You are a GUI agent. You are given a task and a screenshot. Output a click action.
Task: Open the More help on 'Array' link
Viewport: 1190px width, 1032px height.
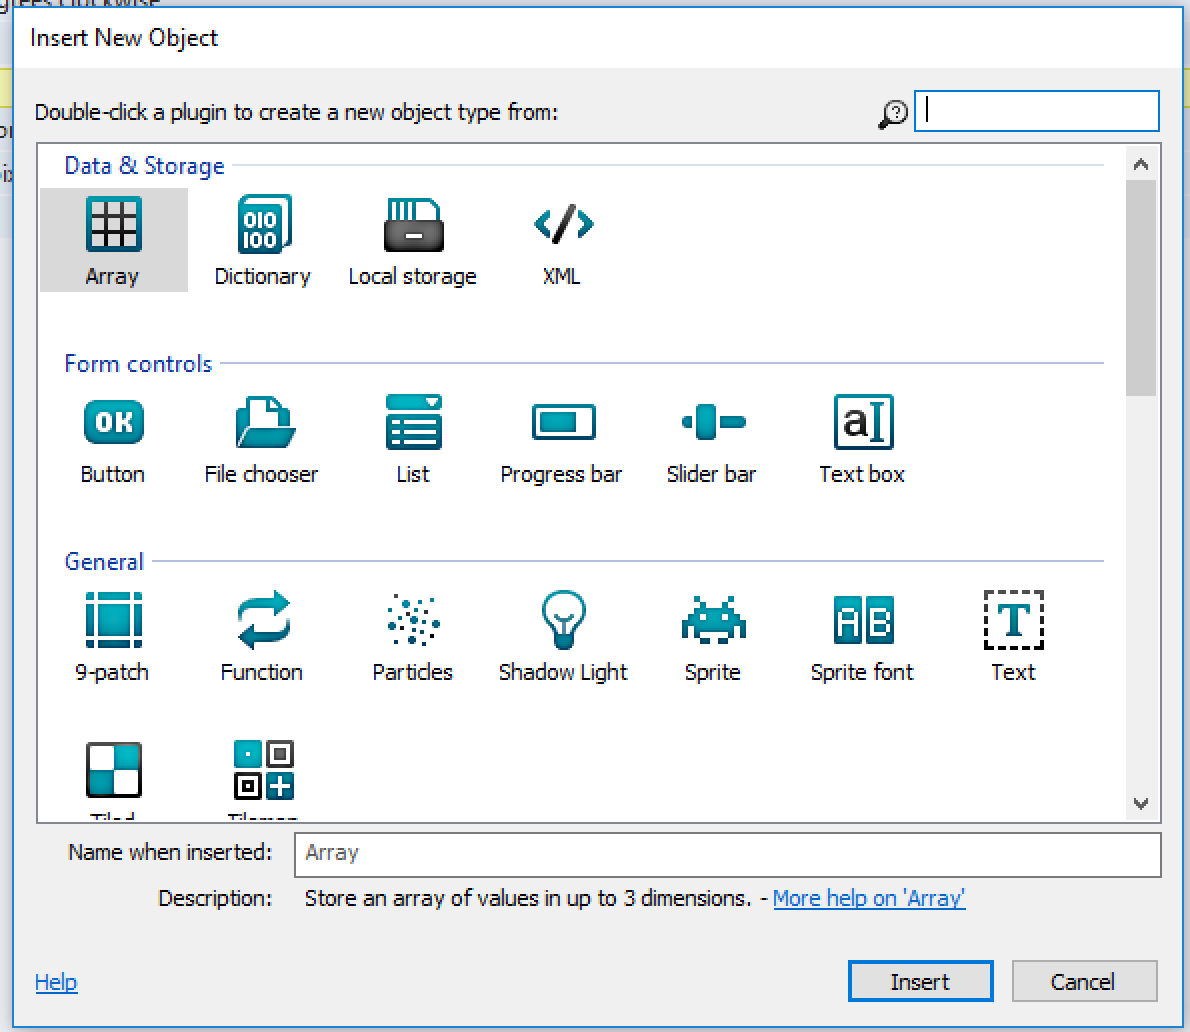point(869,898)
